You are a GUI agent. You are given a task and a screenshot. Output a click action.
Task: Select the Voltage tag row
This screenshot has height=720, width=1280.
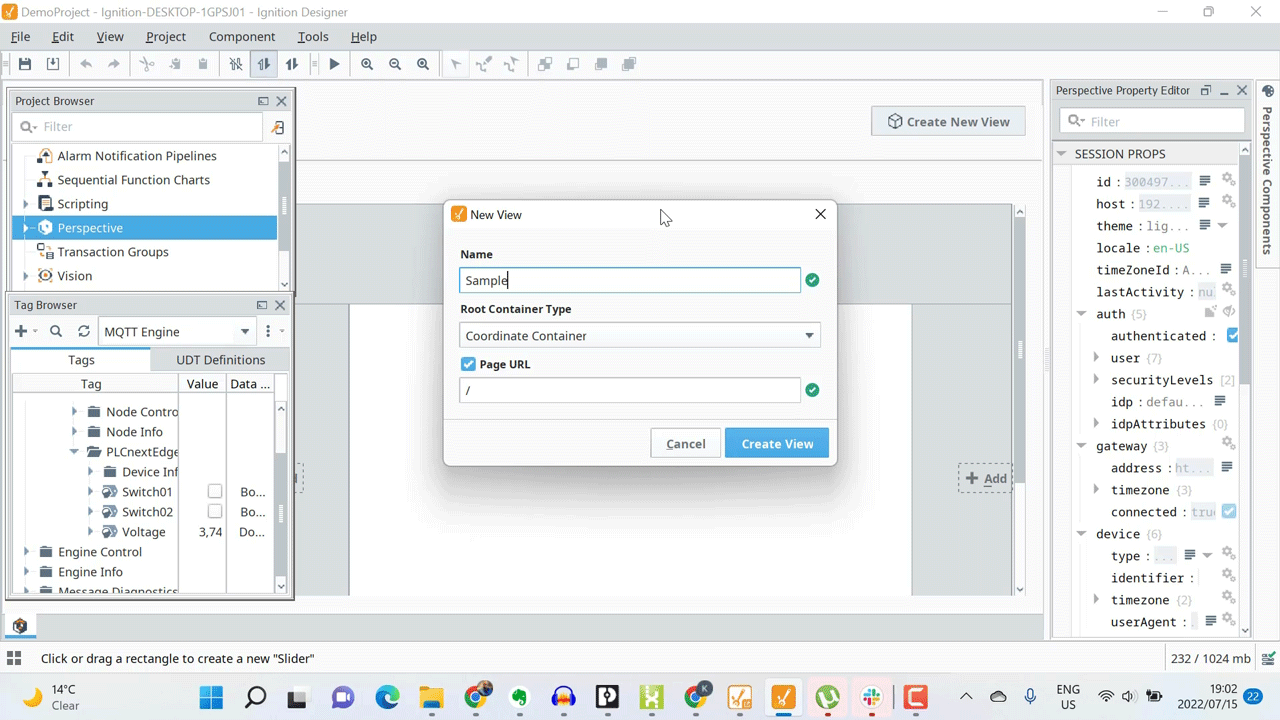point(143,532)
